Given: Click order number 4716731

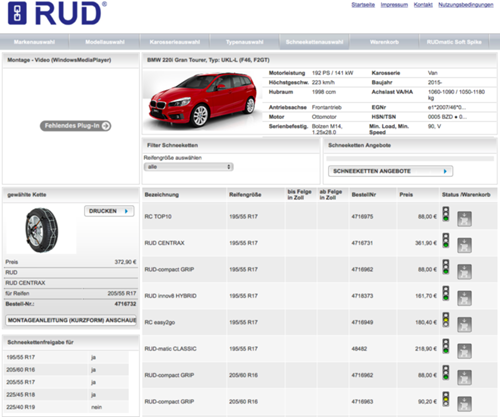Looking at the screenshot, I should (362, 243).
